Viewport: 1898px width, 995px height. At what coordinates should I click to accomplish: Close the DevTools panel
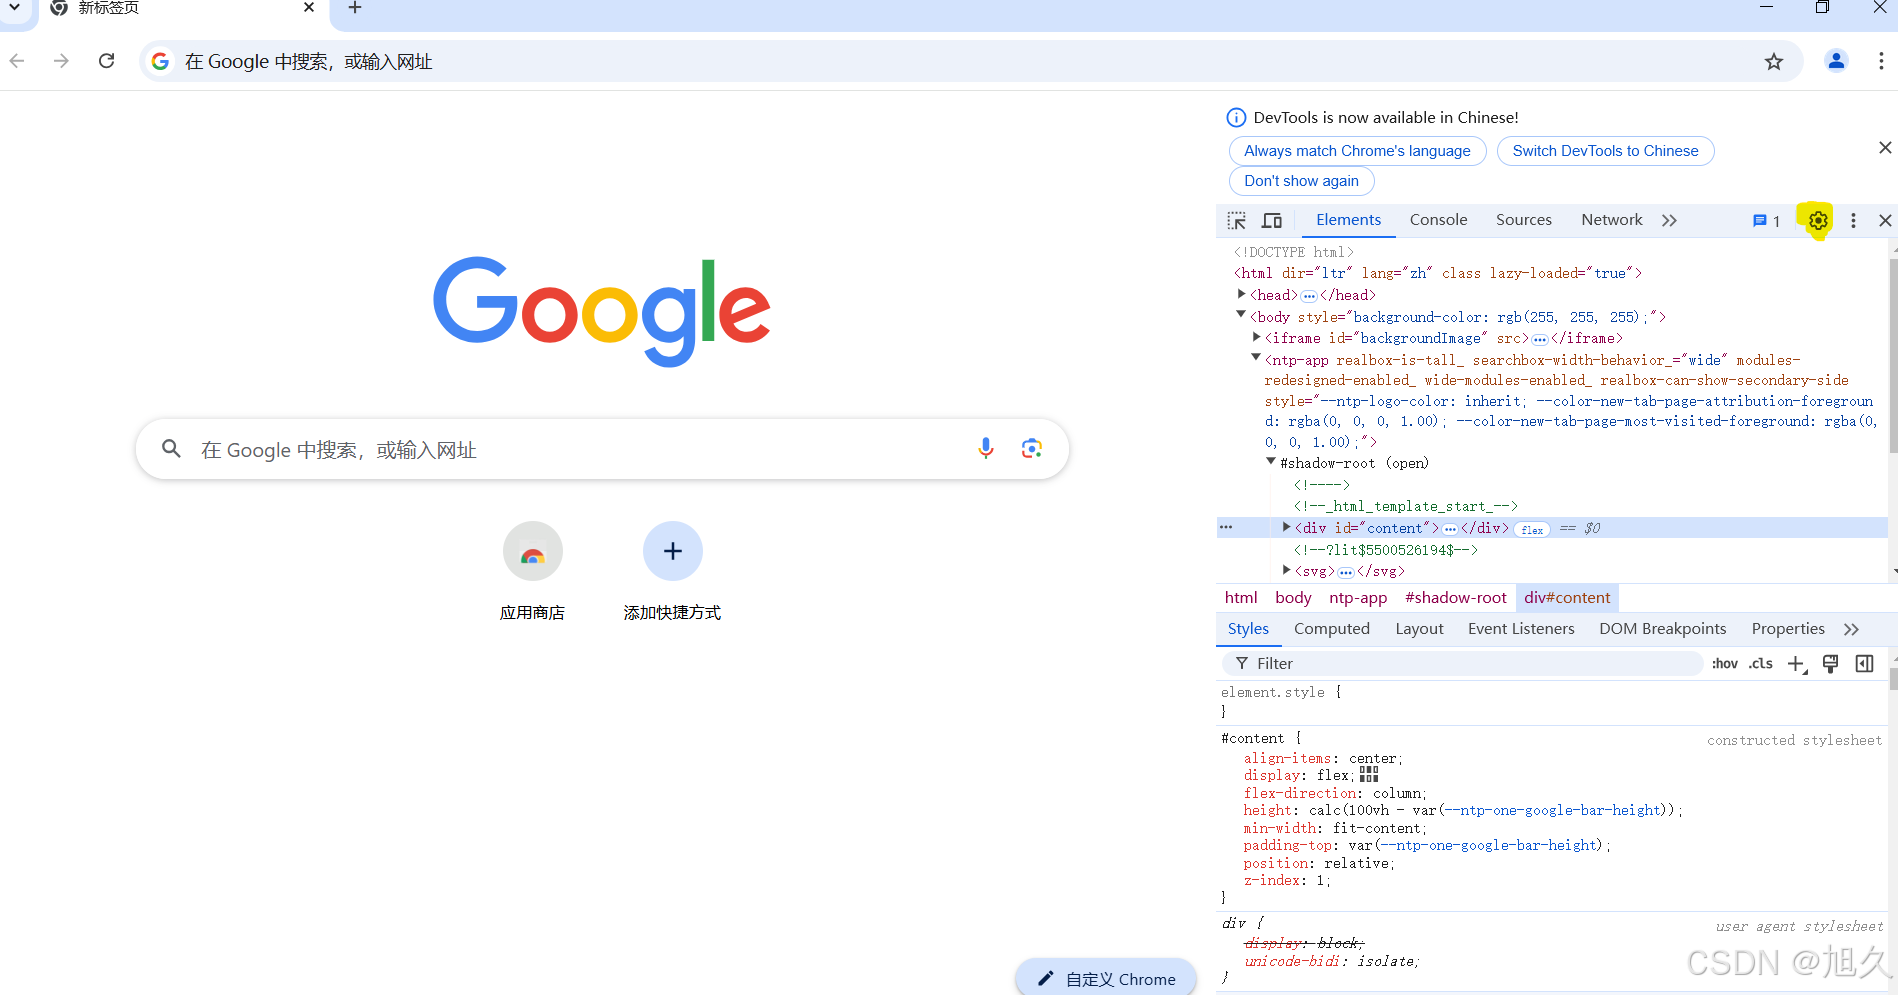coord(1885,221)
